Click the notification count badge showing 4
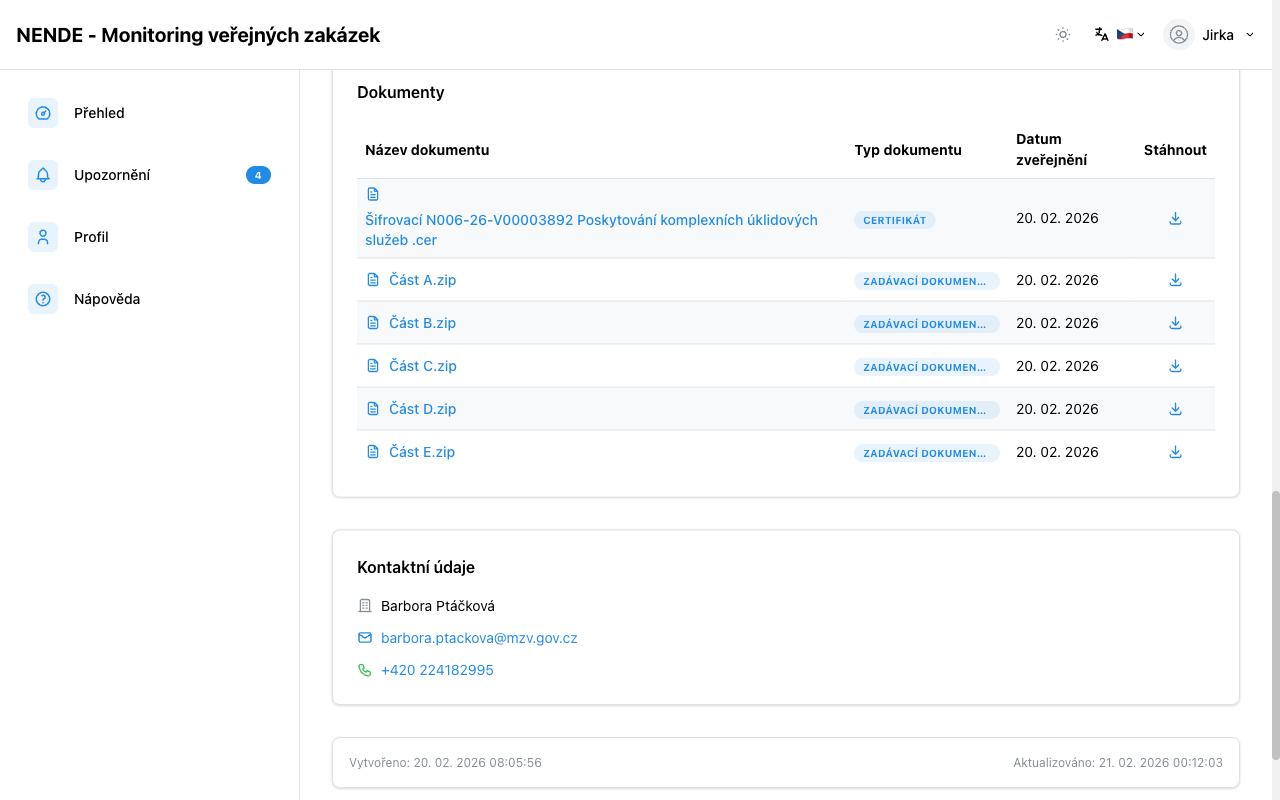Image resolution: width=1280 pixels, height=800 pixels. pos(258,175)
